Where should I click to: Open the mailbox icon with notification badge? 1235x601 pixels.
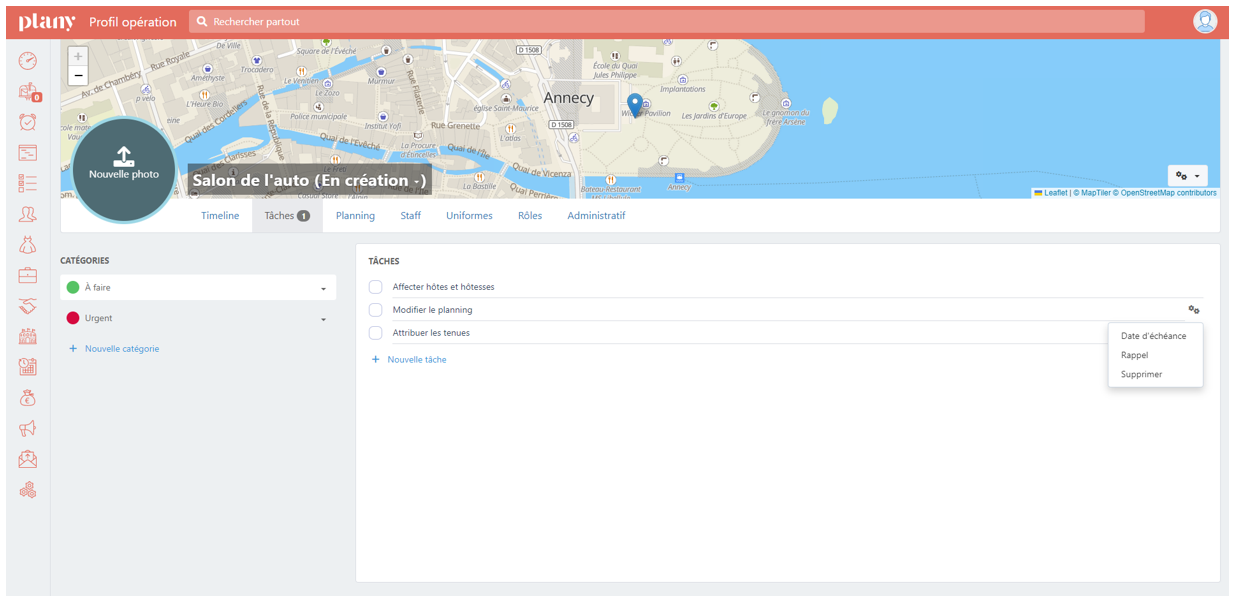click(x=28, y=92)
